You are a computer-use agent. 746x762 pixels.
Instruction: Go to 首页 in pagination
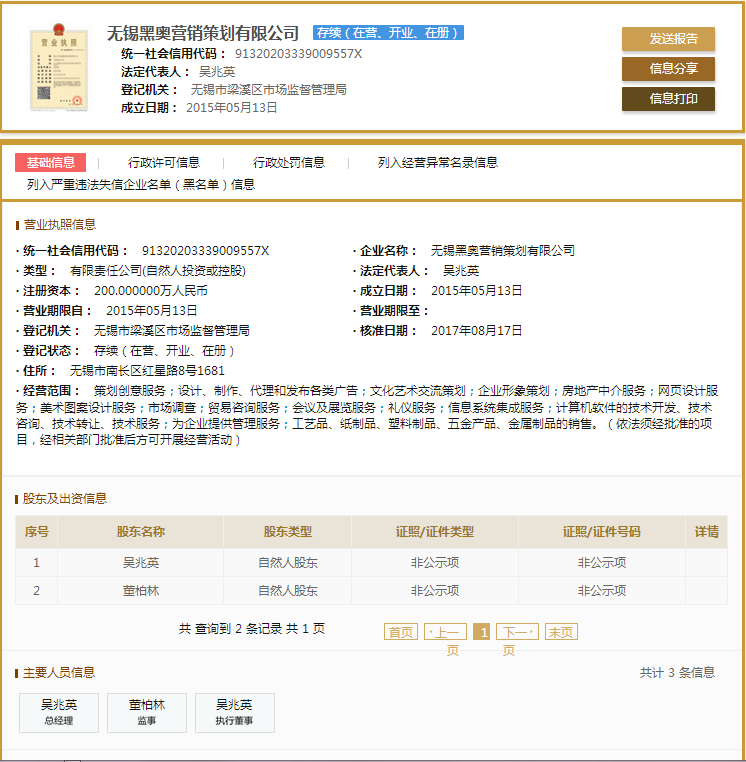(401, 632)
